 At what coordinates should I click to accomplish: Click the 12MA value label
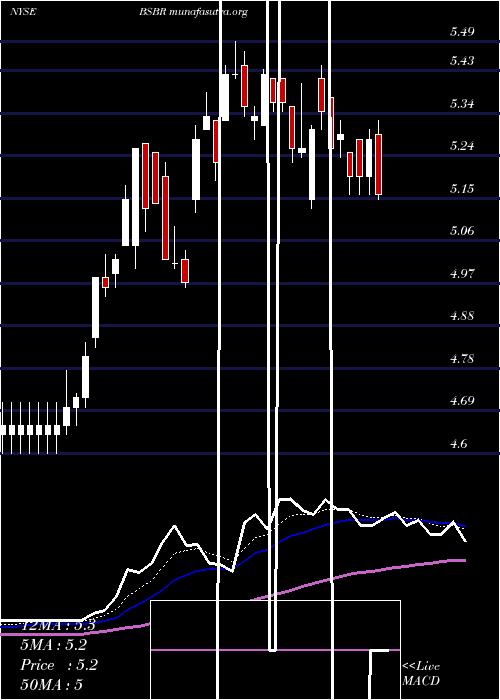point(58,625)
